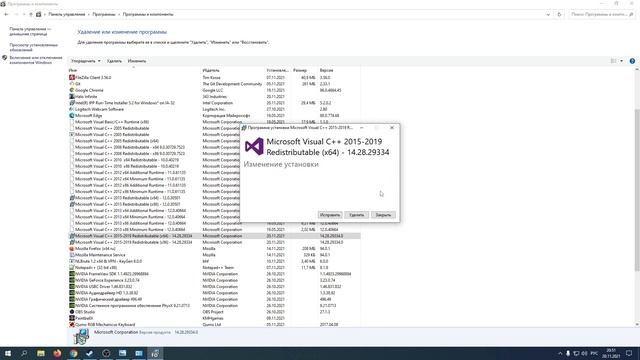This screenshot has width=640, height=360.
Task: Launch Firefox from the taskbar
Action: point(57,353)
